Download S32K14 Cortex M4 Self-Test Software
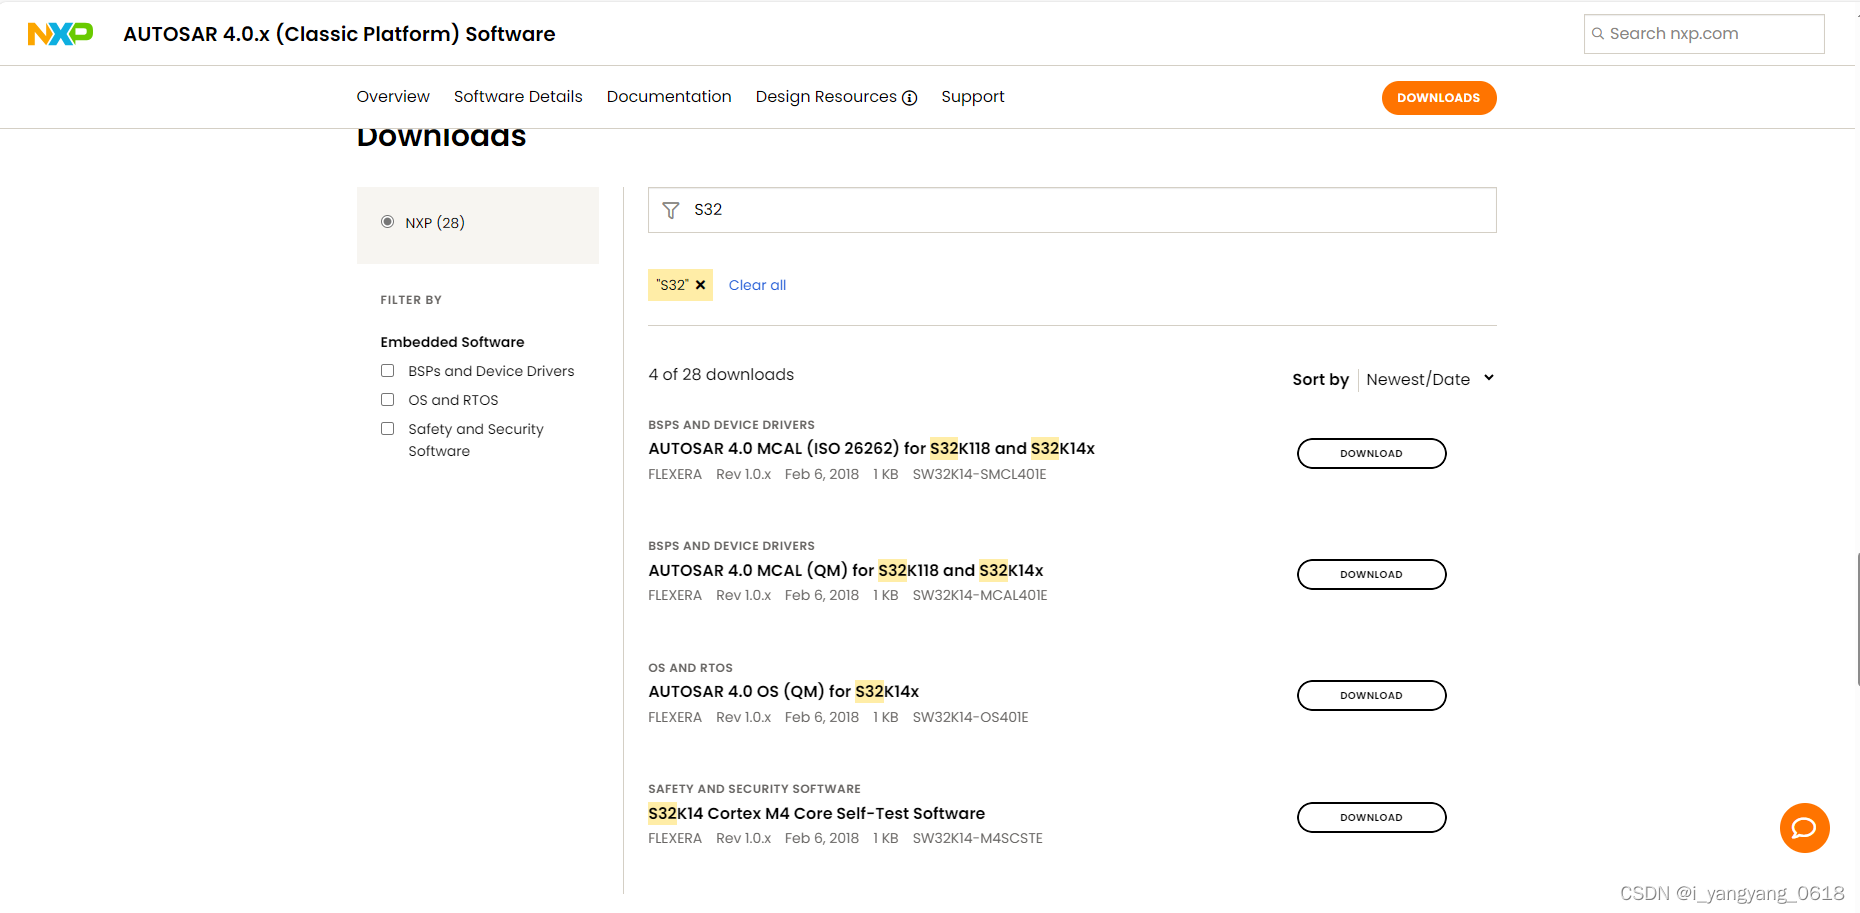The width and height of the screenshot is (1860, 913). point(1371,817)
